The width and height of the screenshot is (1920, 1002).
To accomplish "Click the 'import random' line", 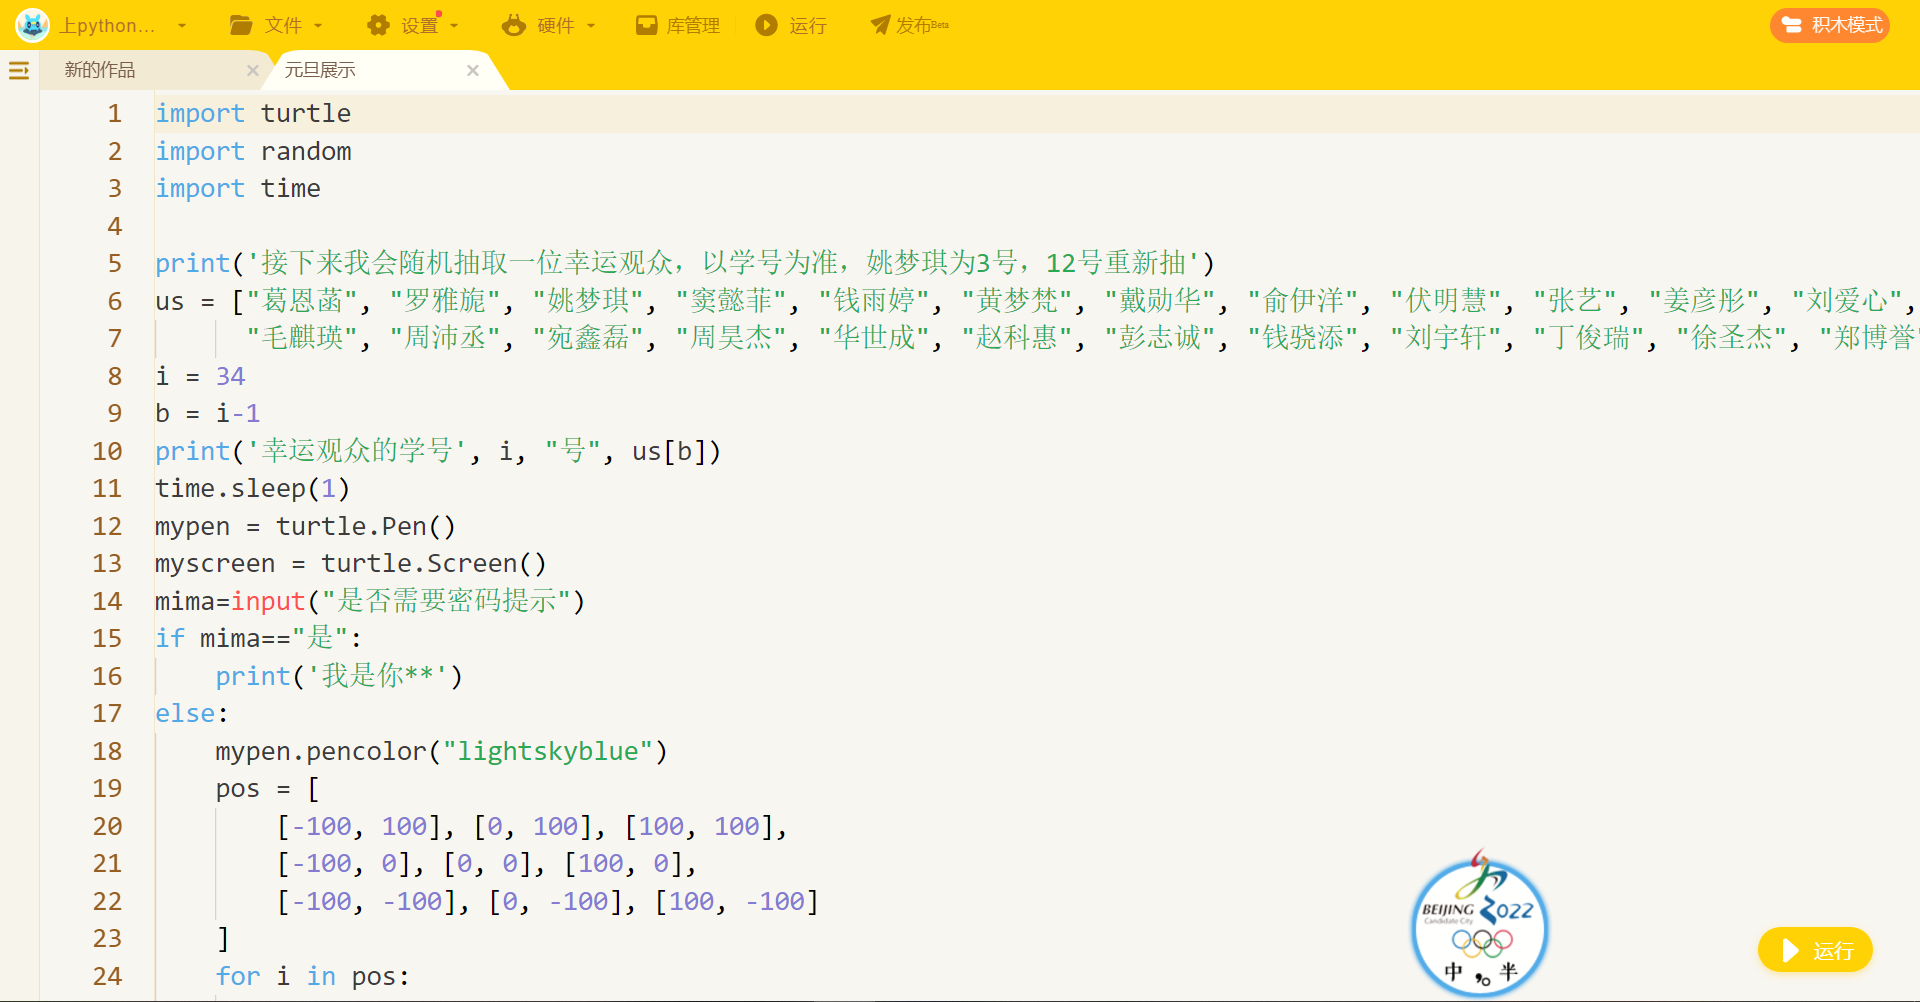I will 253,151.
